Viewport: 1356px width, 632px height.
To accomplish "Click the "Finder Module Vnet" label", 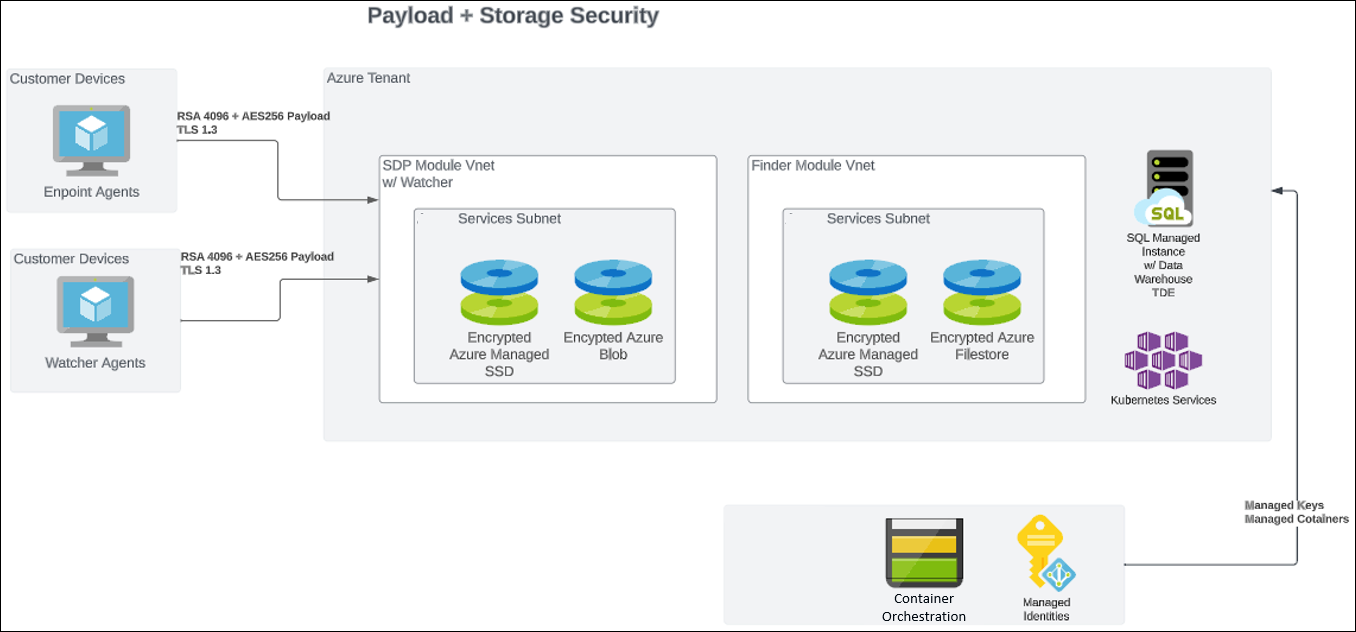I will point(813,165).
